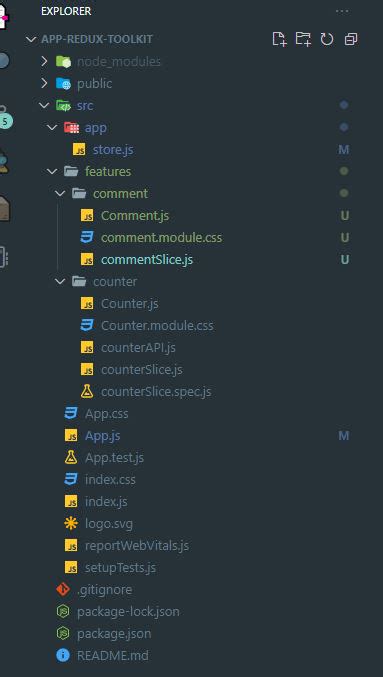Click the CSS icon beside App.css
Image resolution: width=383 pixels, height=677 pixels.
(71, 414)
